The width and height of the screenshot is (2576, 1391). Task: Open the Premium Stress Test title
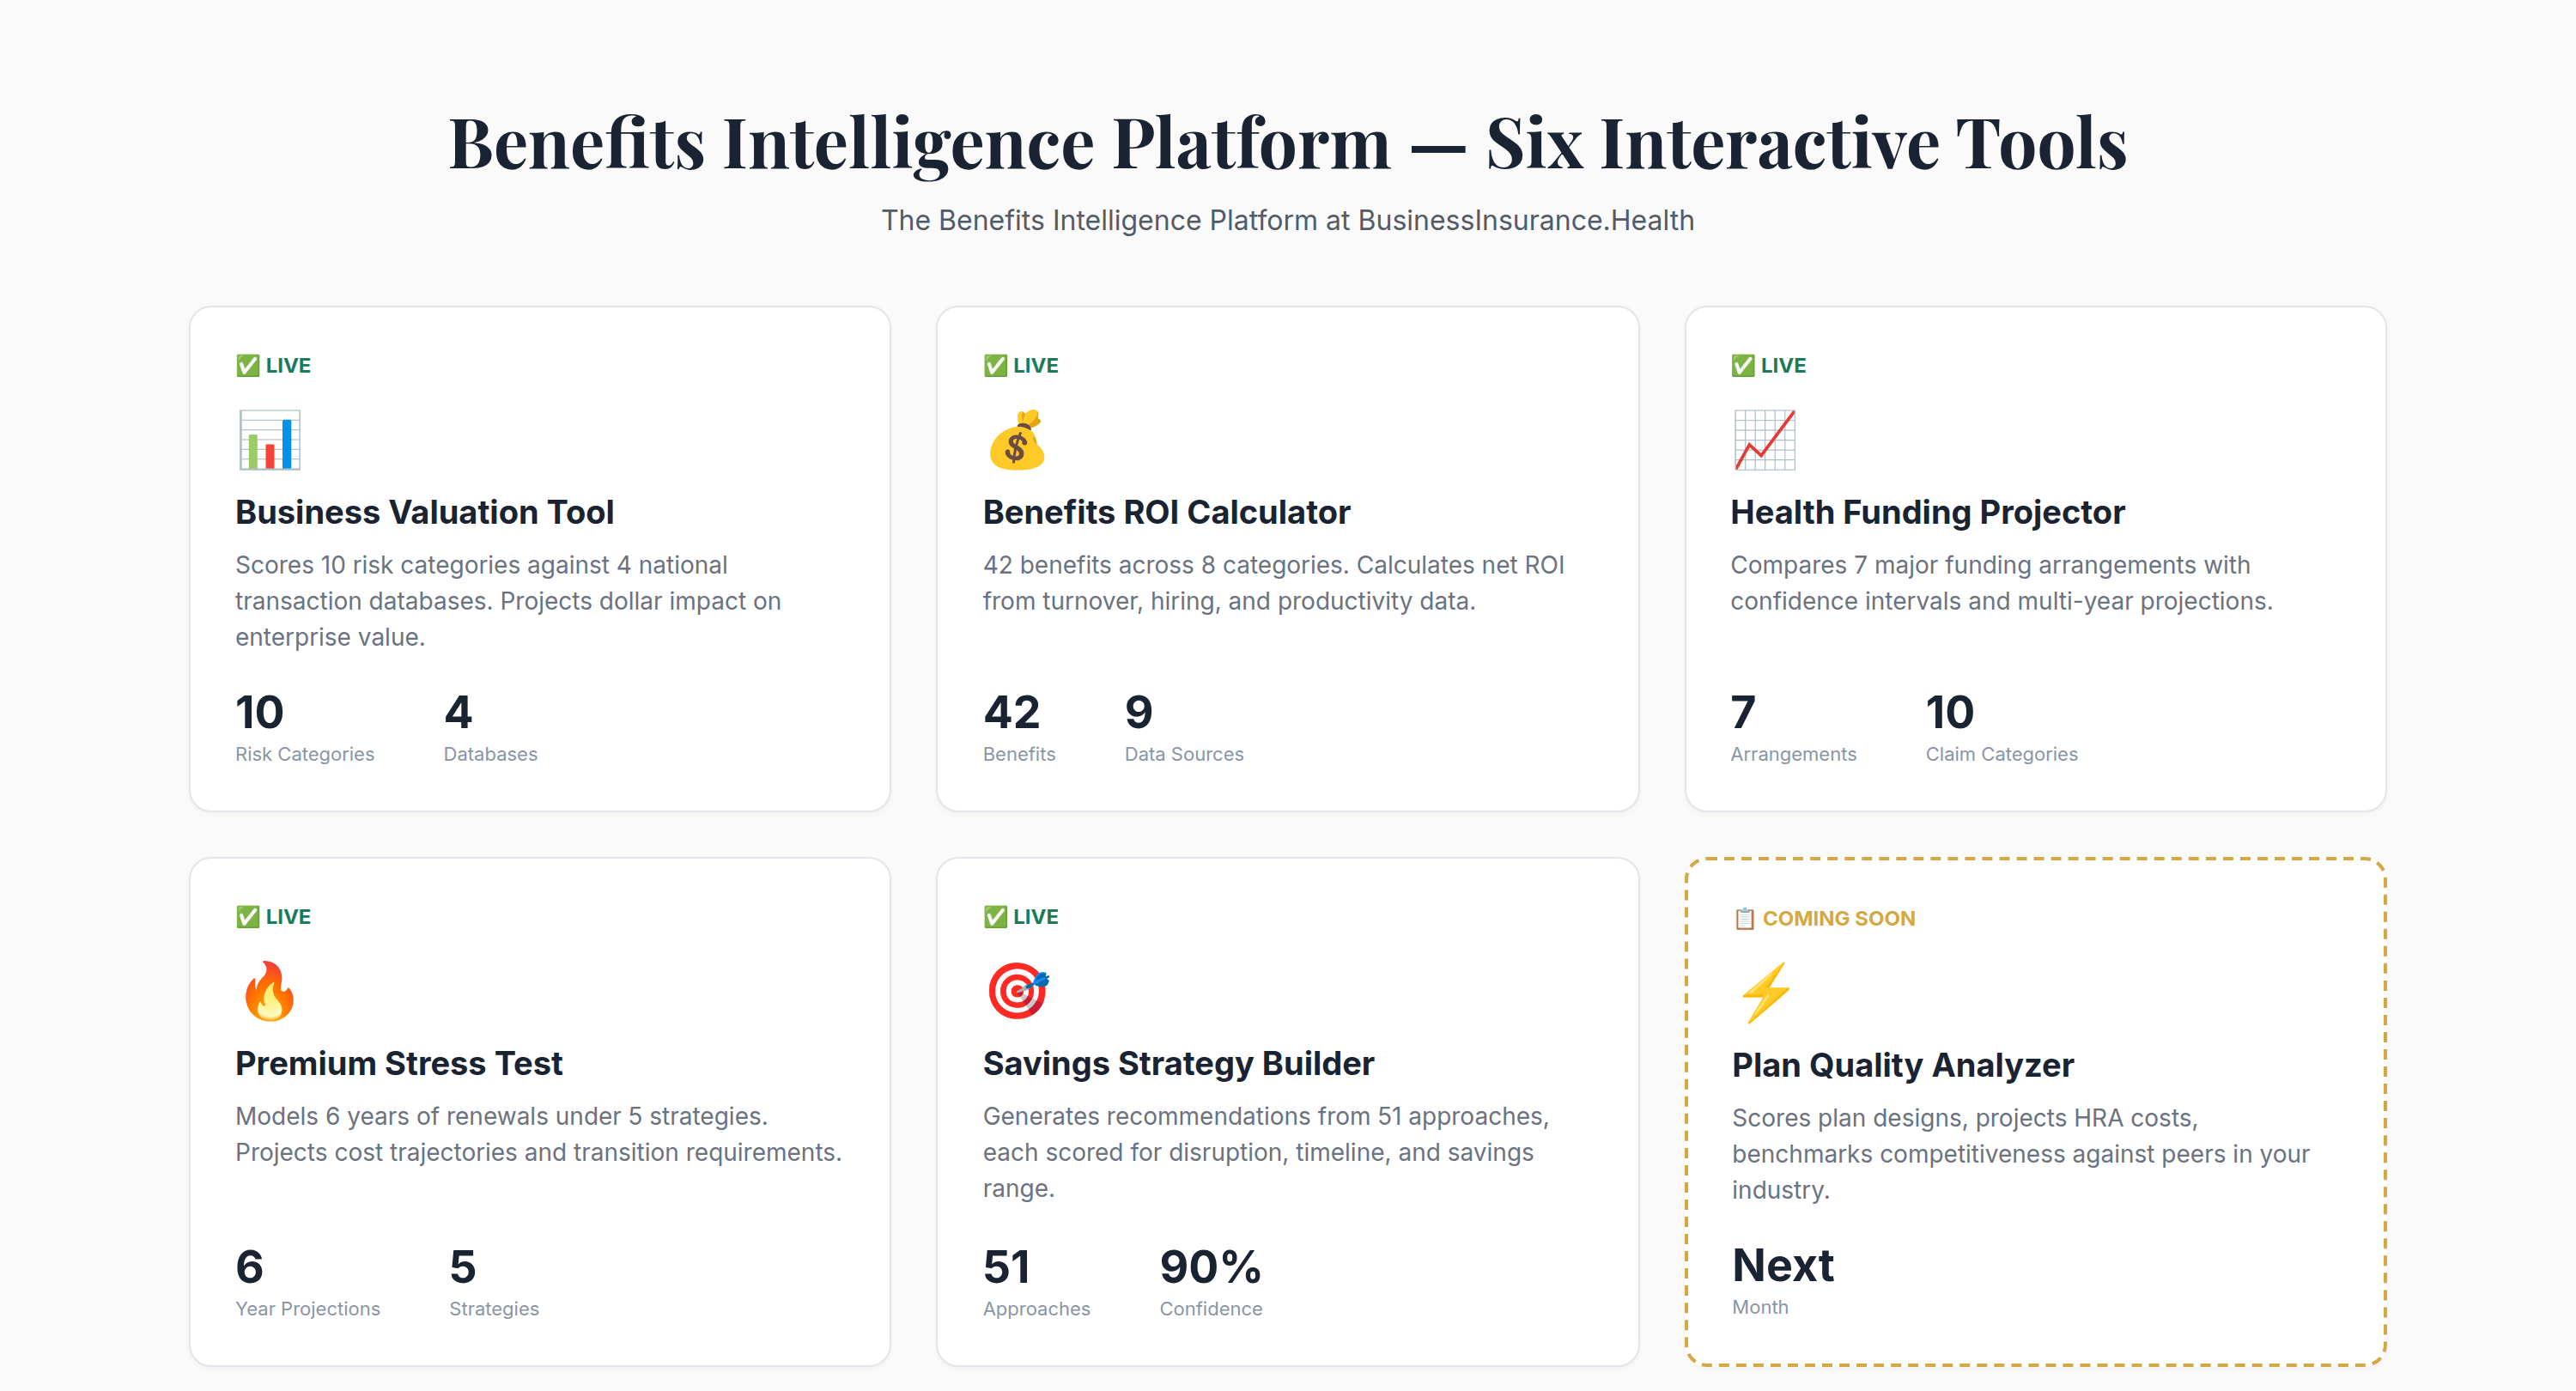coord(398,1063)
